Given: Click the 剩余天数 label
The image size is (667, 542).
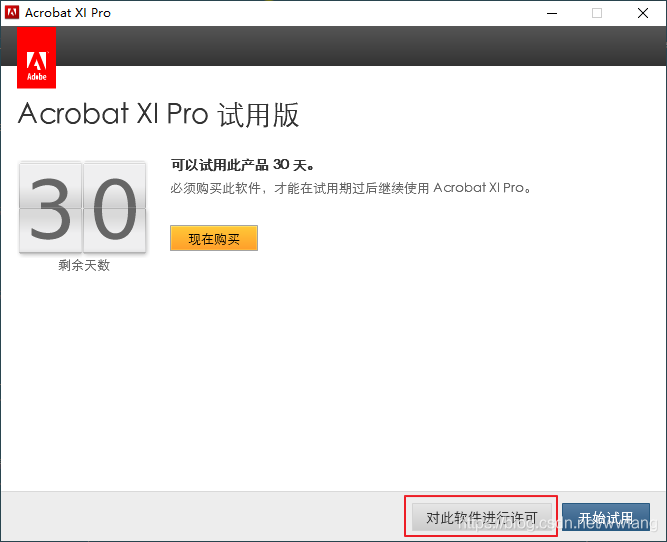Looking at the screenshot, I should 84,265.
